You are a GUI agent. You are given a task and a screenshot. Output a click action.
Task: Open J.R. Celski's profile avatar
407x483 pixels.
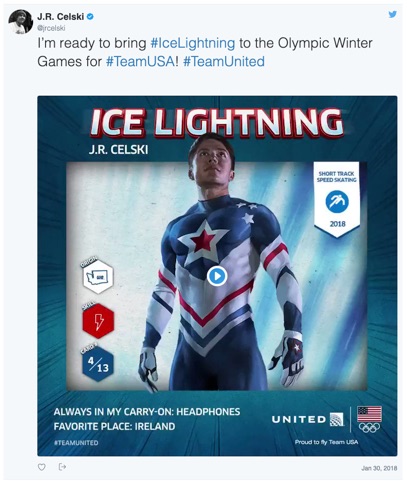click(x=20, y=21)
